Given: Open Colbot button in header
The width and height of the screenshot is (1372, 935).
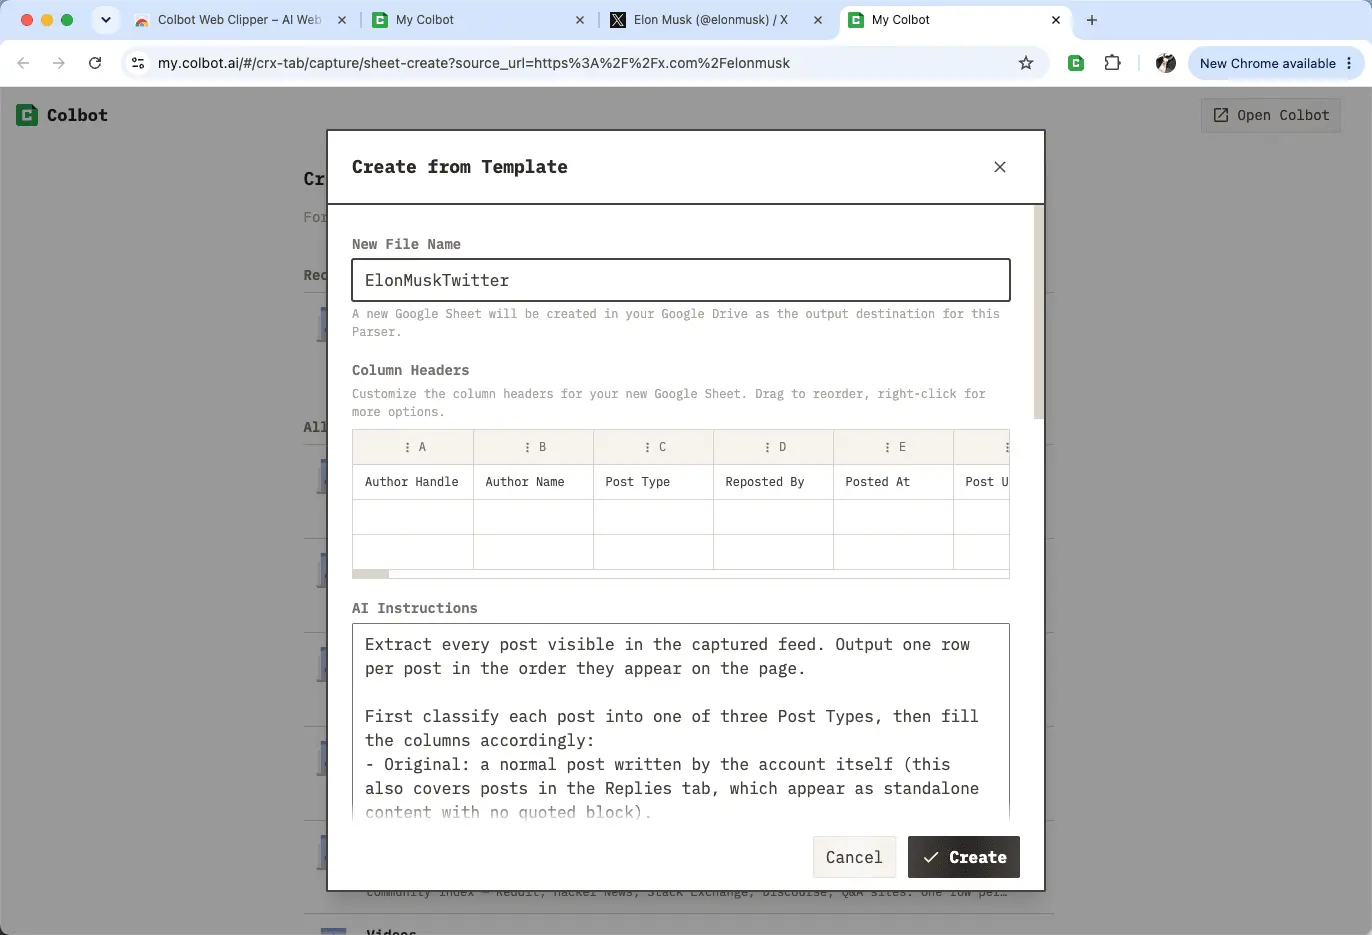Looking at the screenshot, I should tap(1271, 115).
